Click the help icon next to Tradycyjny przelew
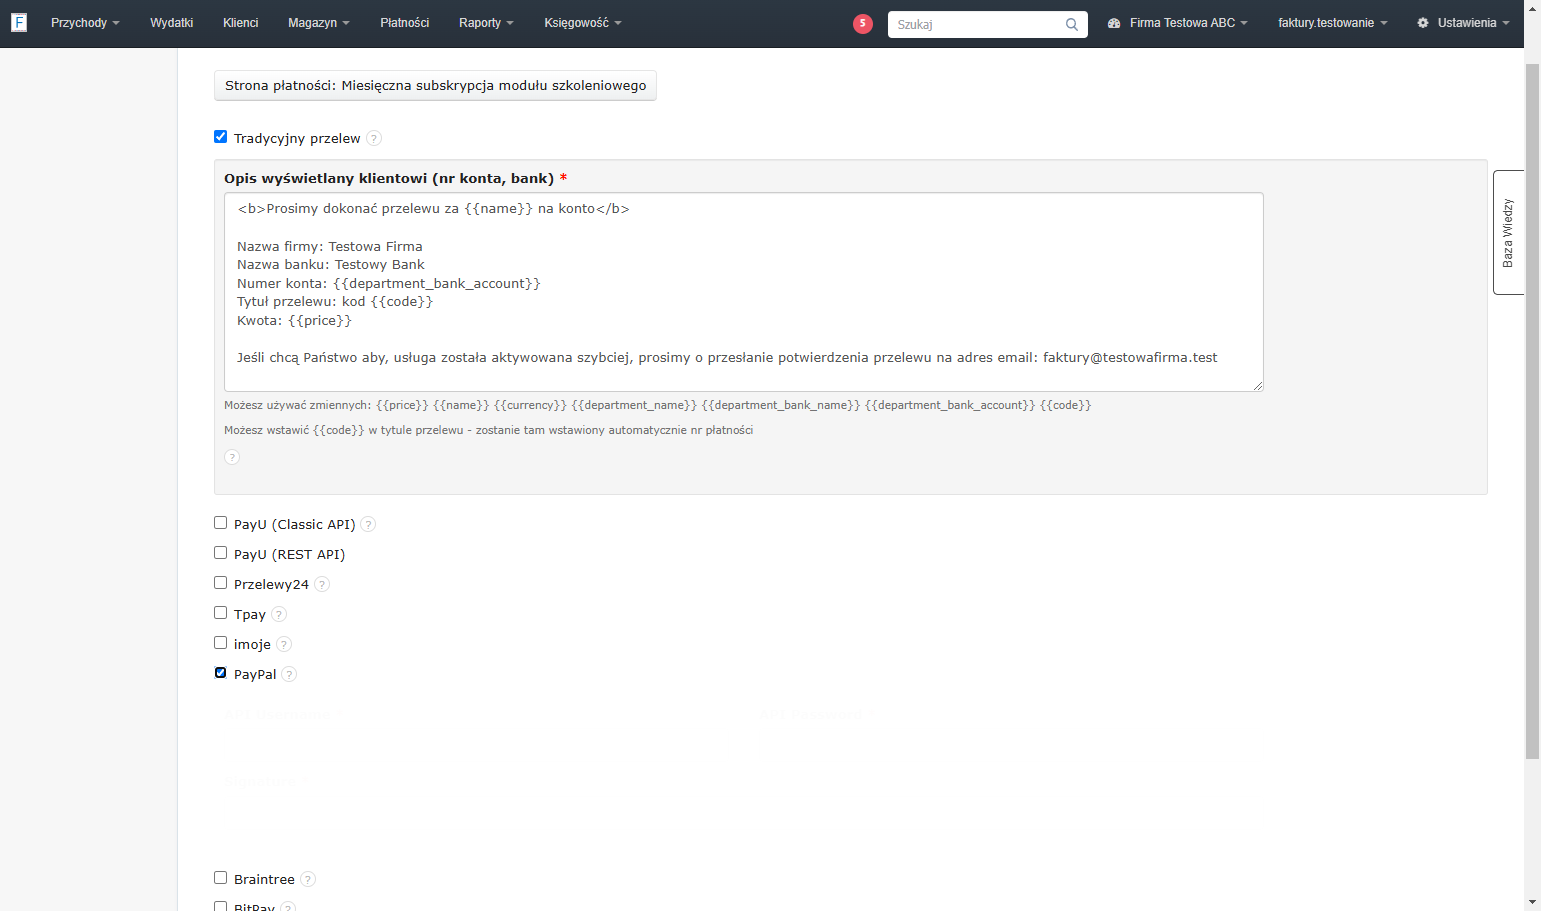 click(374, 138)
